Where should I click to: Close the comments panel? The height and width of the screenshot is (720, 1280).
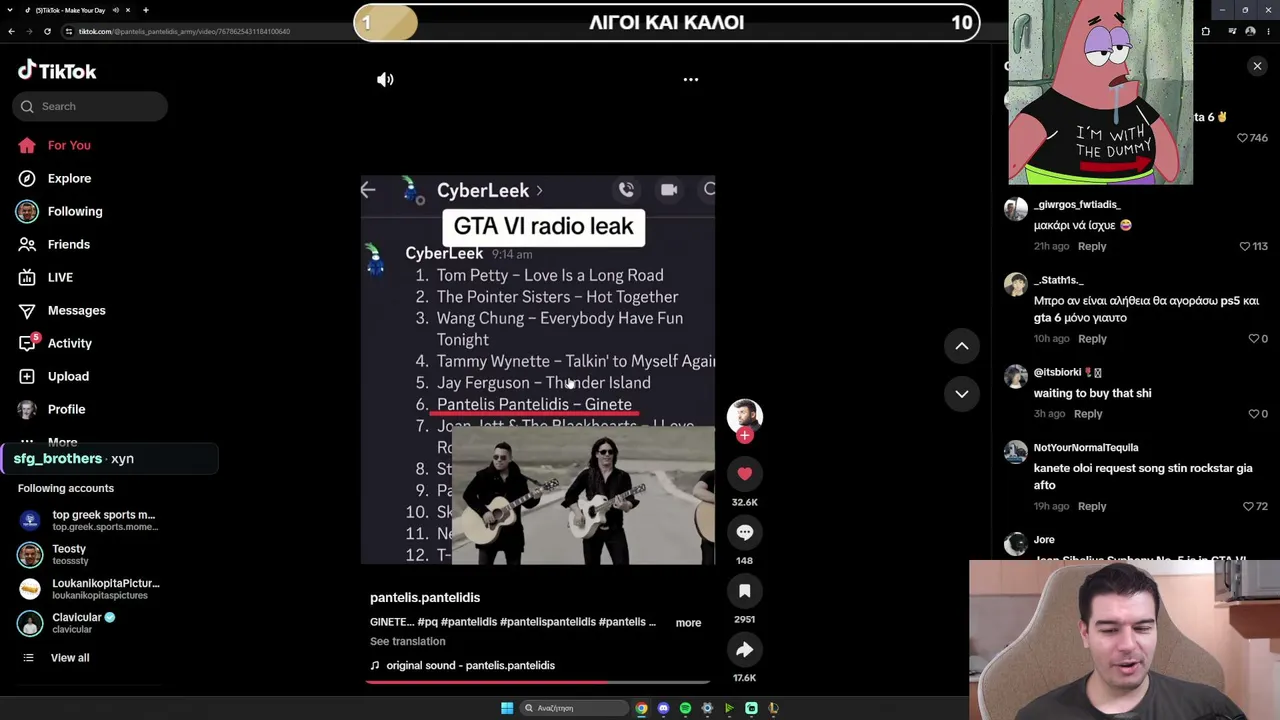click(x=1257, y=66)
